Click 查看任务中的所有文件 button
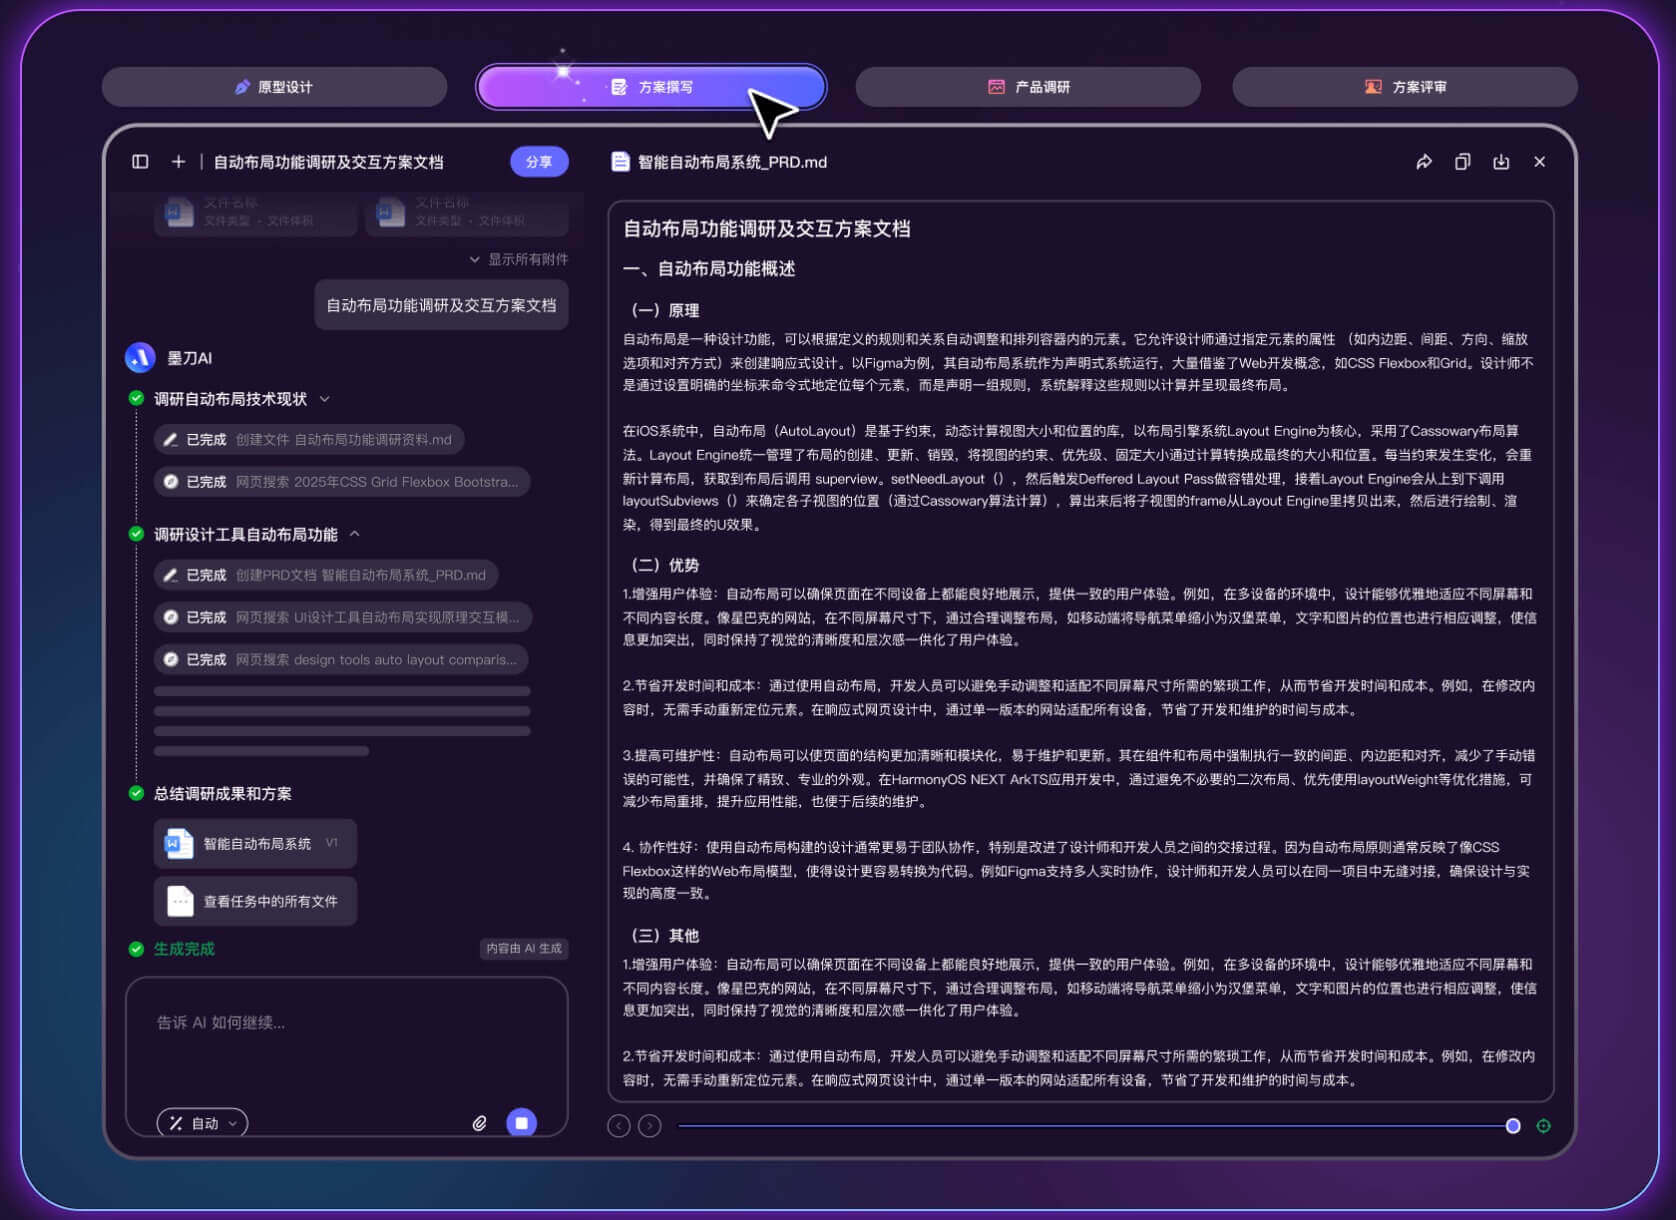The height and width of the screenshot is (1220, 1676). coord(255,900)
